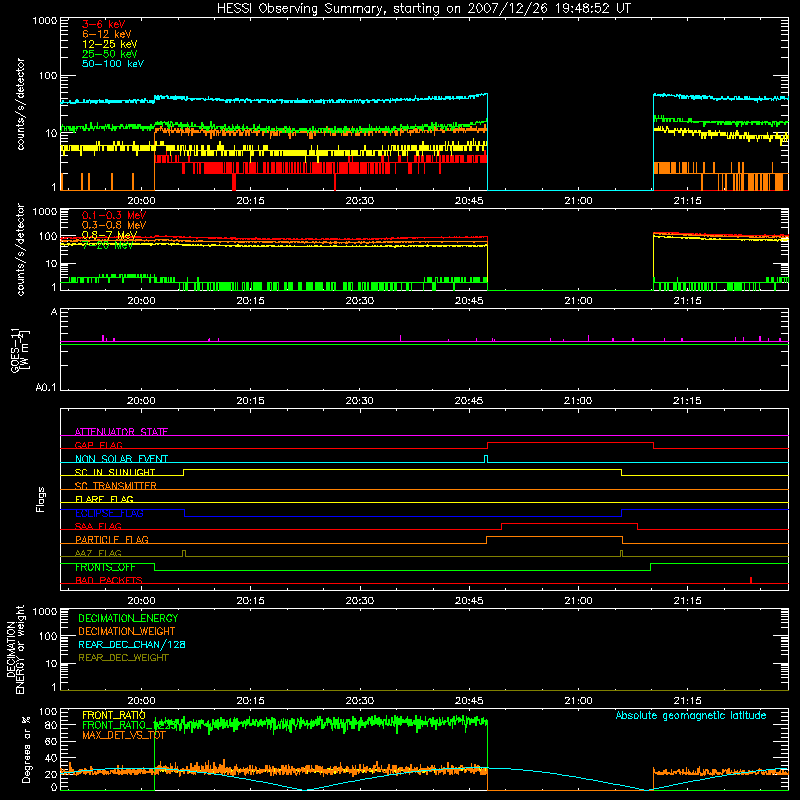Click the 0.3-0.8 MeV legend label
Viewport: 800px width, 800px height.
tap(114, 225)
